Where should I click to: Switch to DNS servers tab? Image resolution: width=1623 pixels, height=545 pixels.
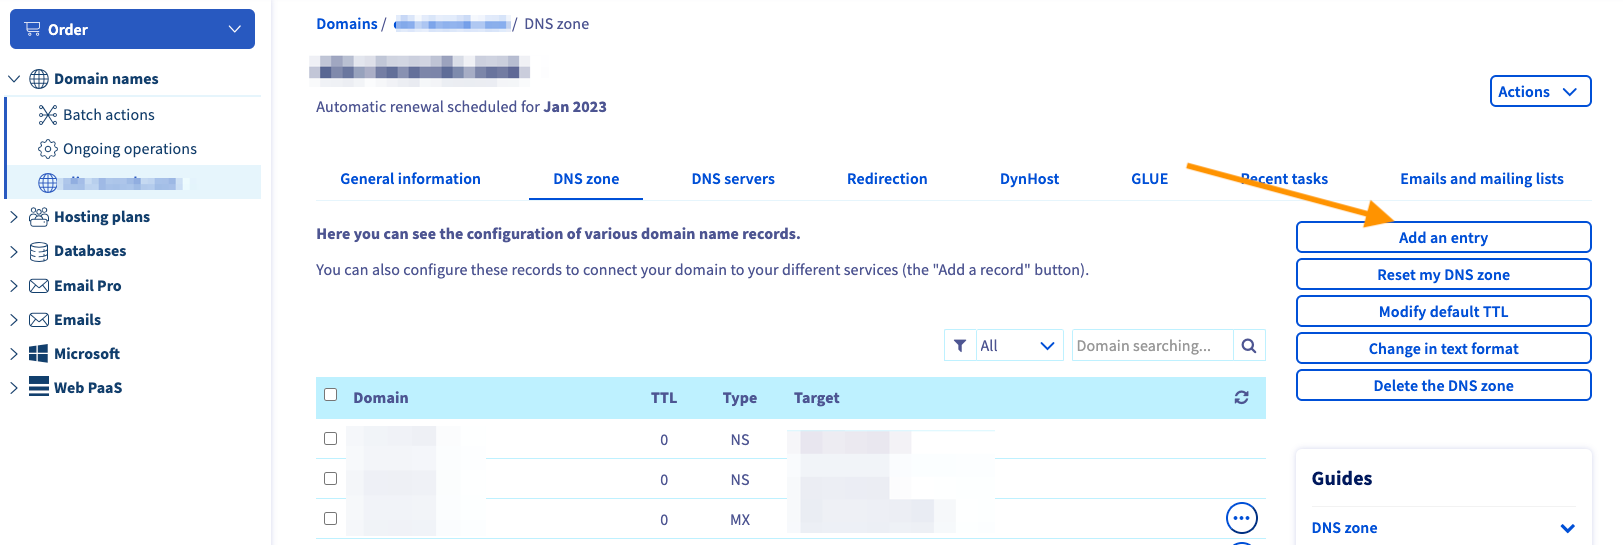[x=733, y=179]
